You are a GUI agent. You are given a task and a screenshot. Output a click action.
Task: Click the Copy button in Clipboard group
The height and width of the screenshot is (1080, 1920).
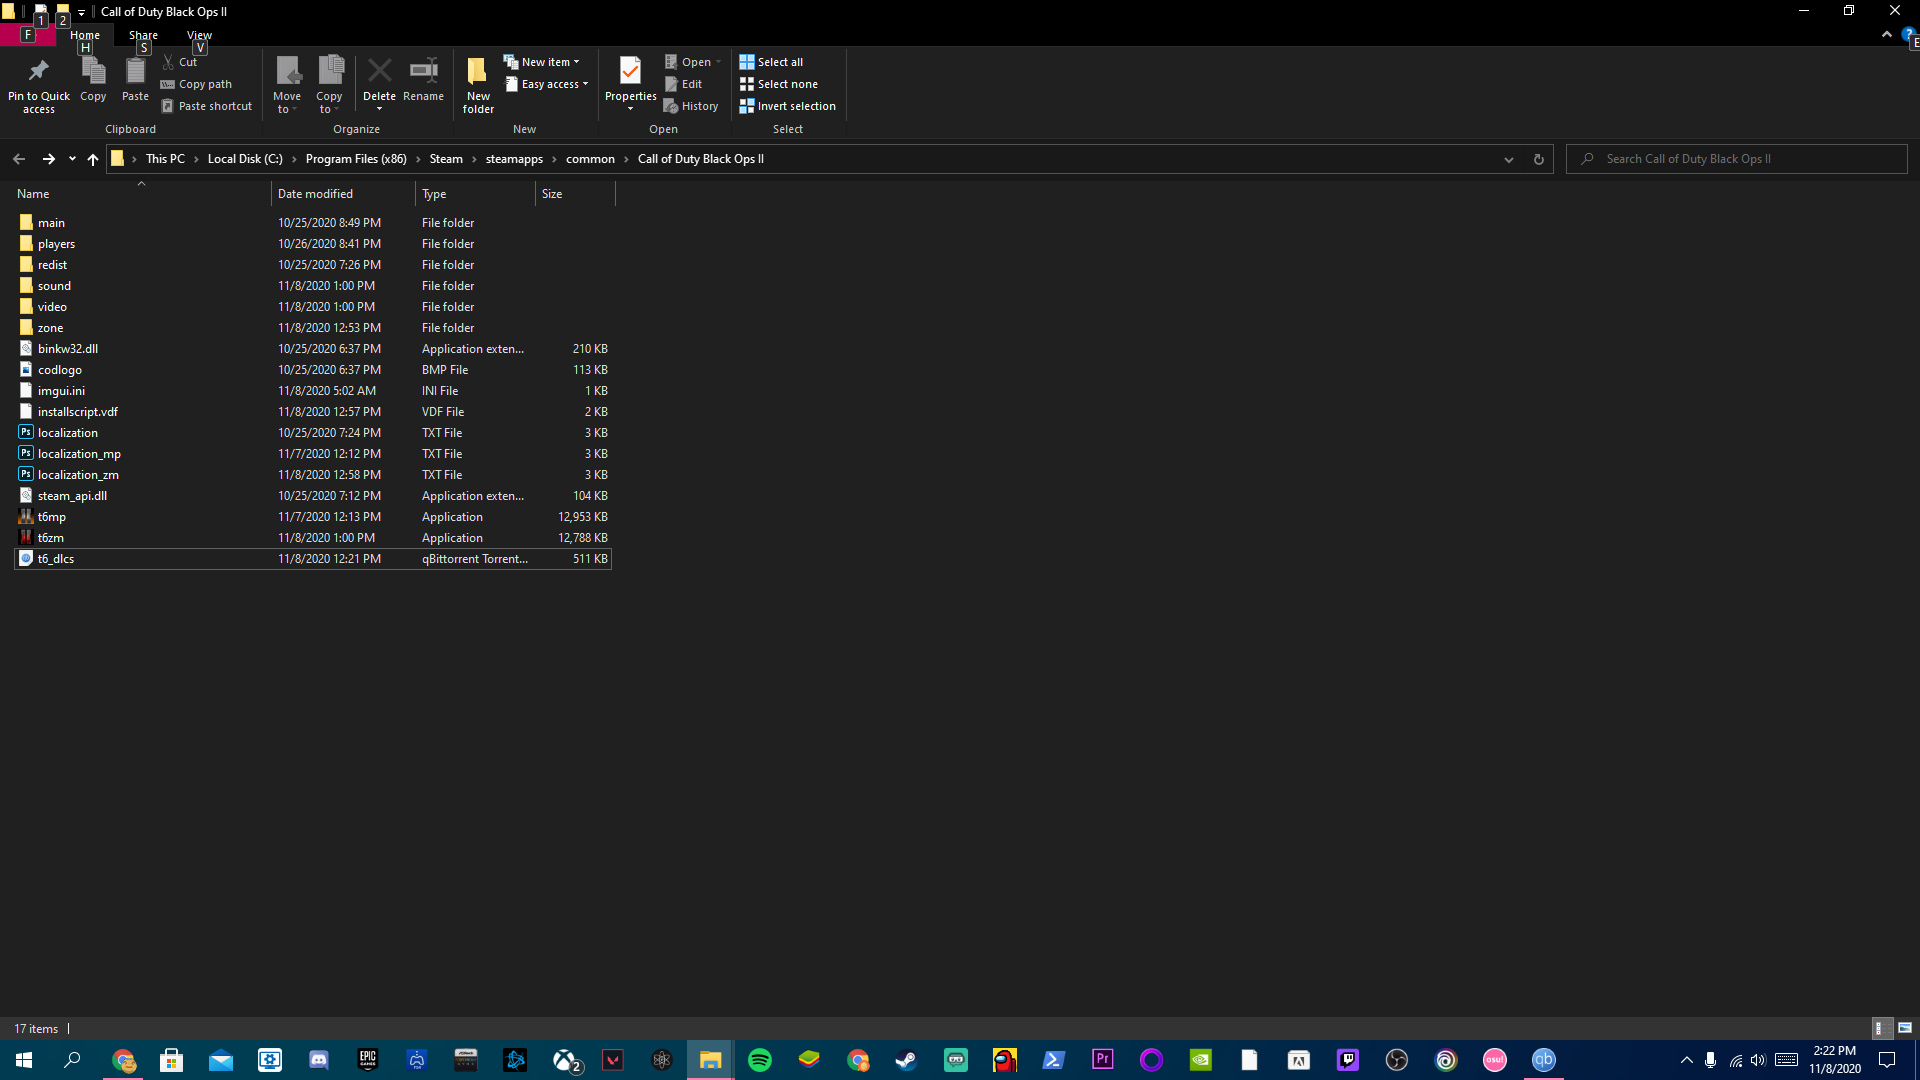[93, 80]
